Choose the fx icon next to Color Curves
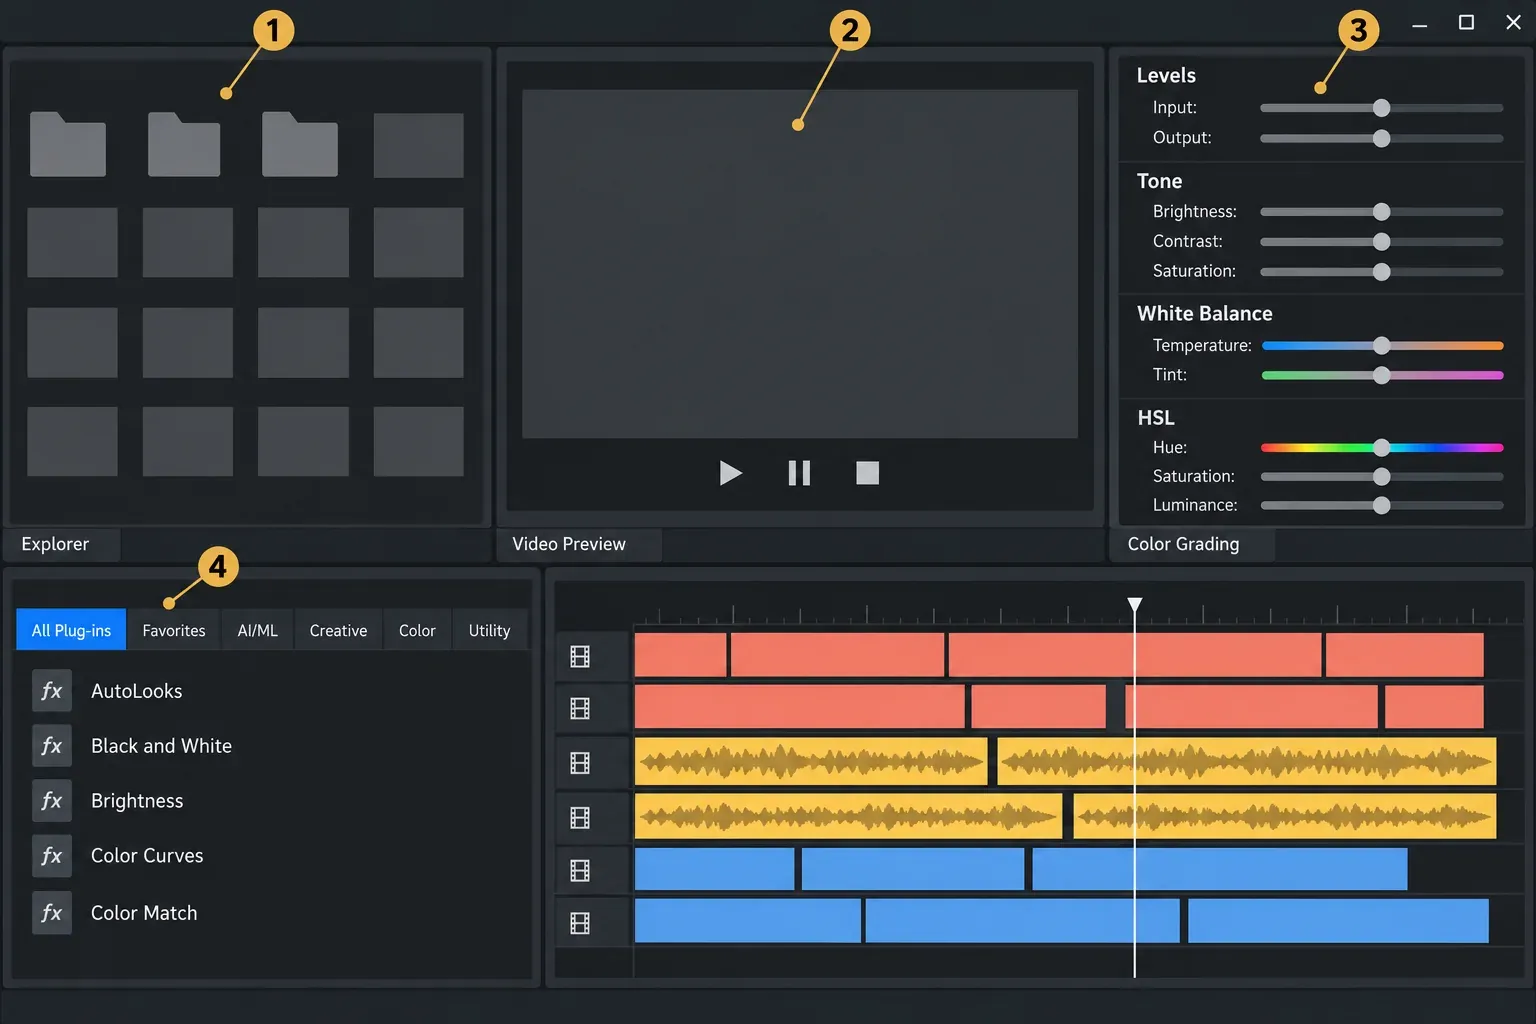1536x1024 pixels. click(52, 856)
